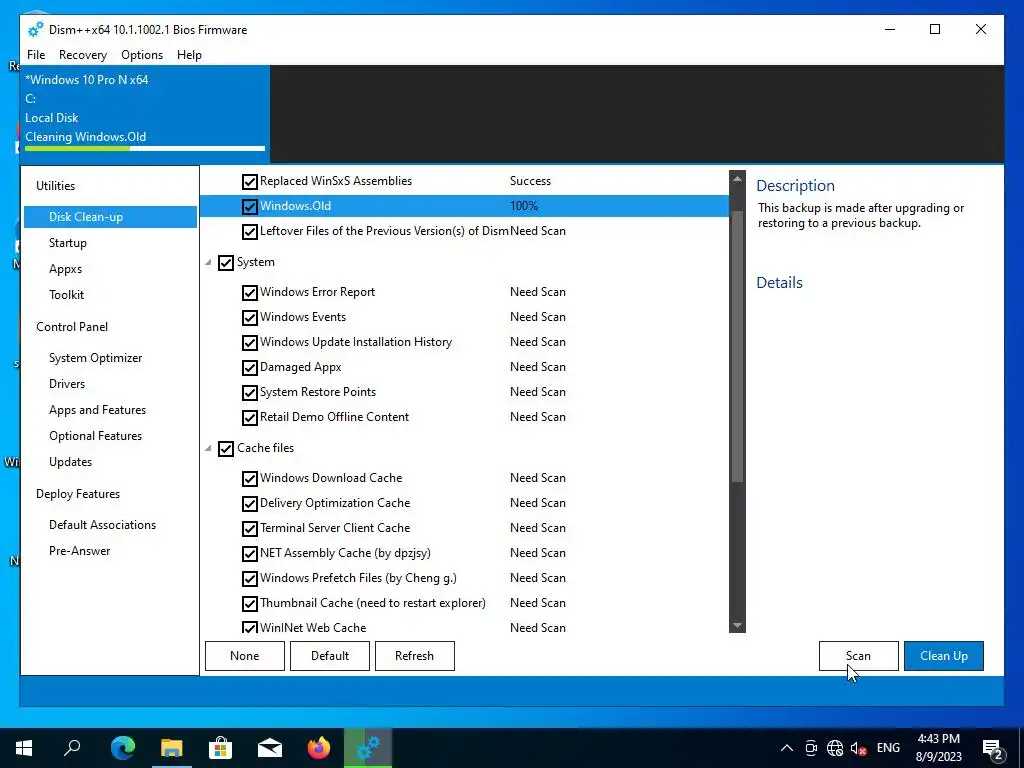This screenshot has width=1024, height=768.
Task: Uncheck Windows.Old checkbox
Action: [x=249, y=206]
